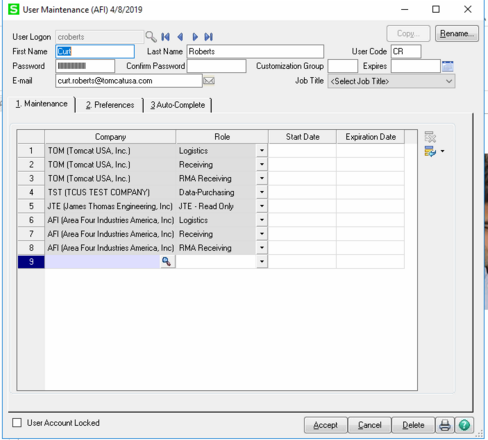Click the disabled Copy button

click(x=408, y=34)
